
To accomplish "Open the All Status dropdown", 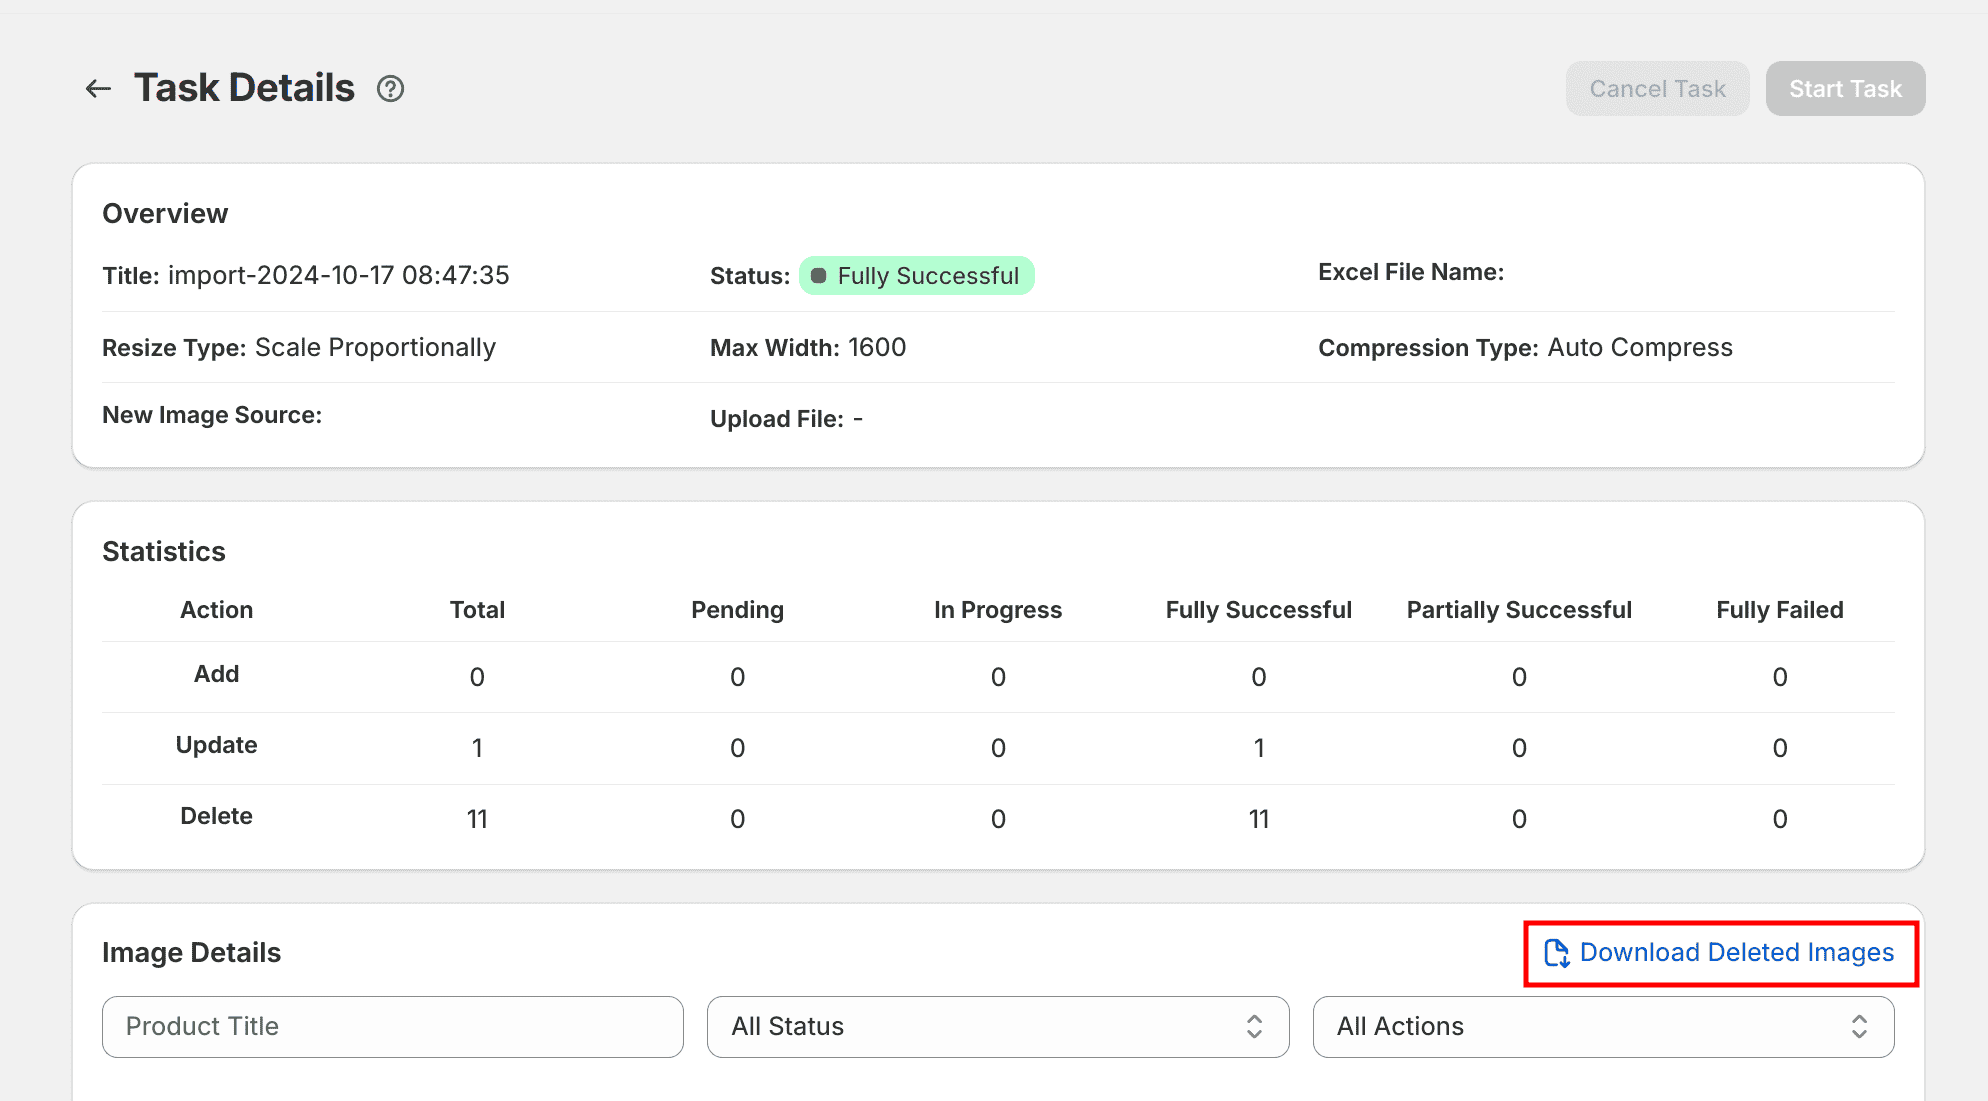I will click(x=997, y=1027).
